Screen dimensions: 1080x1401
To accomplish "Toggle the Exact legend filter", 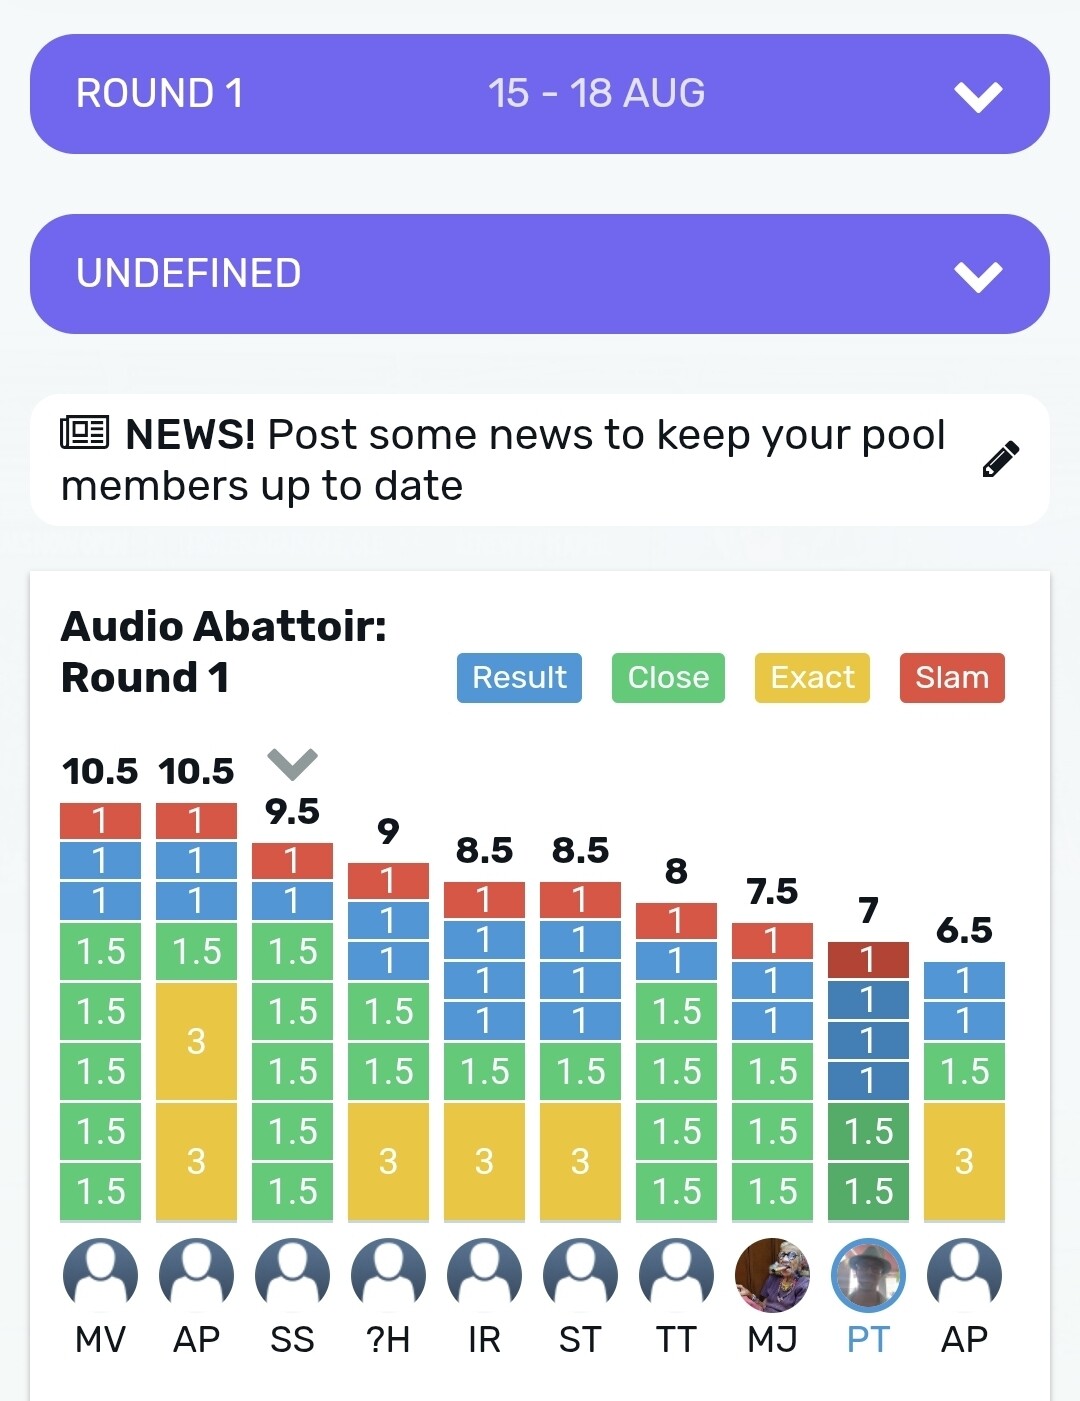I will [812, 678].
